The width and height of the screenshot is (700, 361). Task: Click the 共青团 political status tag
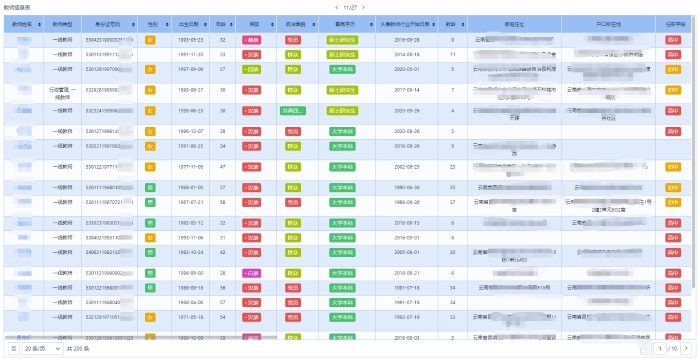(x=293, y=111)
